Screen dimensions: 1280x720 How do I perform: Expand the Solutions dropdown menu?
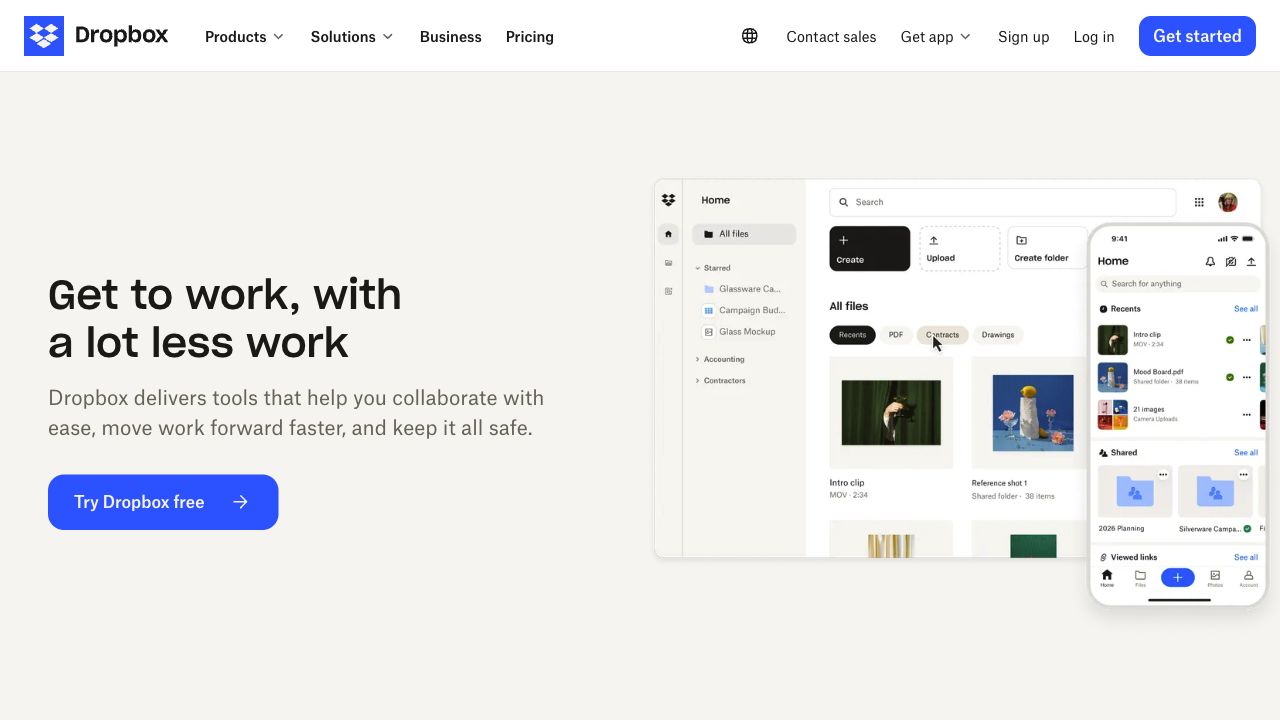(352, 36)
